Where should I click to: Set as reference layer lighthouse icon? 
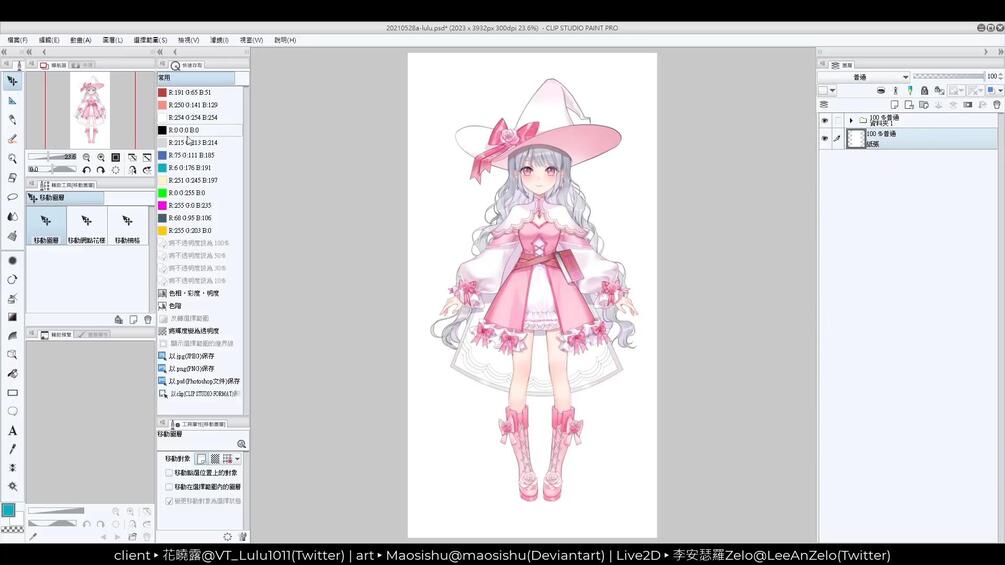(895, 90)
